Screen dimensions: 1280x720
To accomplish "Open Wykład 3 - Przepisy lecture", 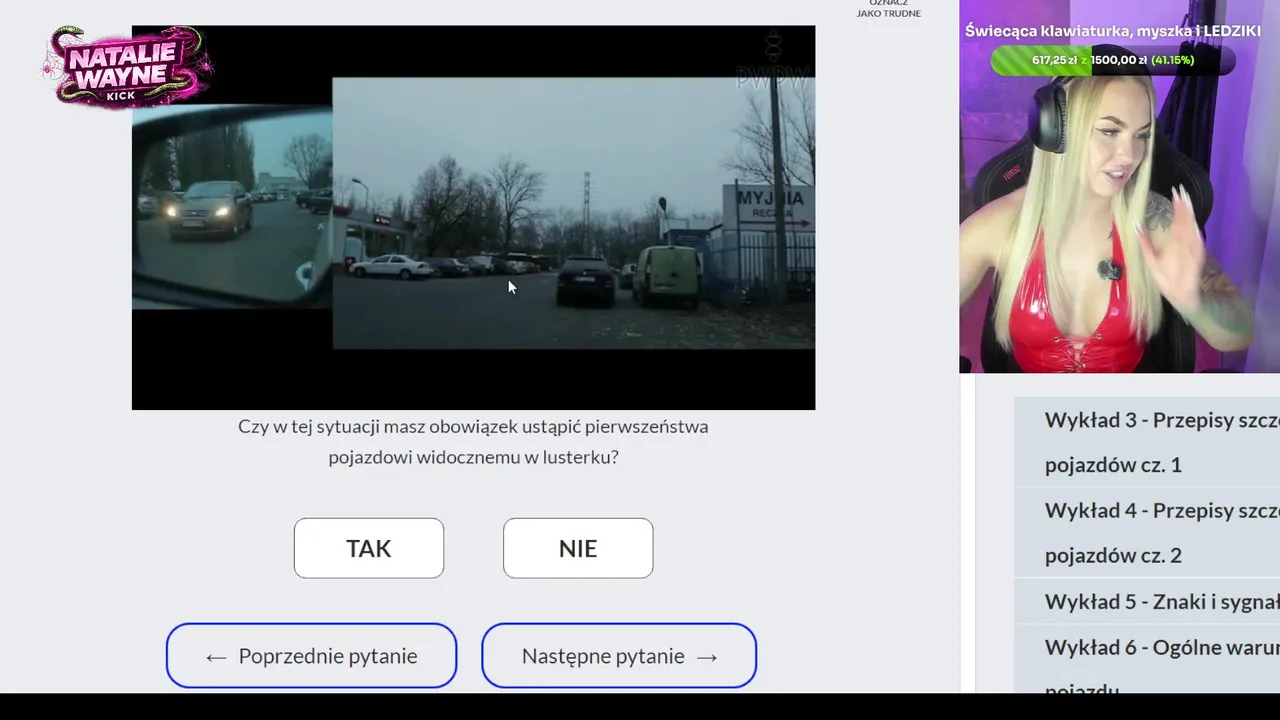I will coord(1147,442).
